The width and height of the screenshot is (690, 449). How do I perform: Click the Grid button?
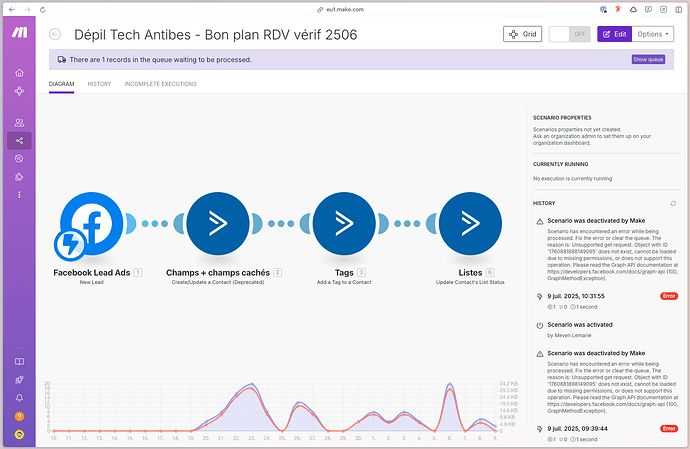(x=523, y=34)
